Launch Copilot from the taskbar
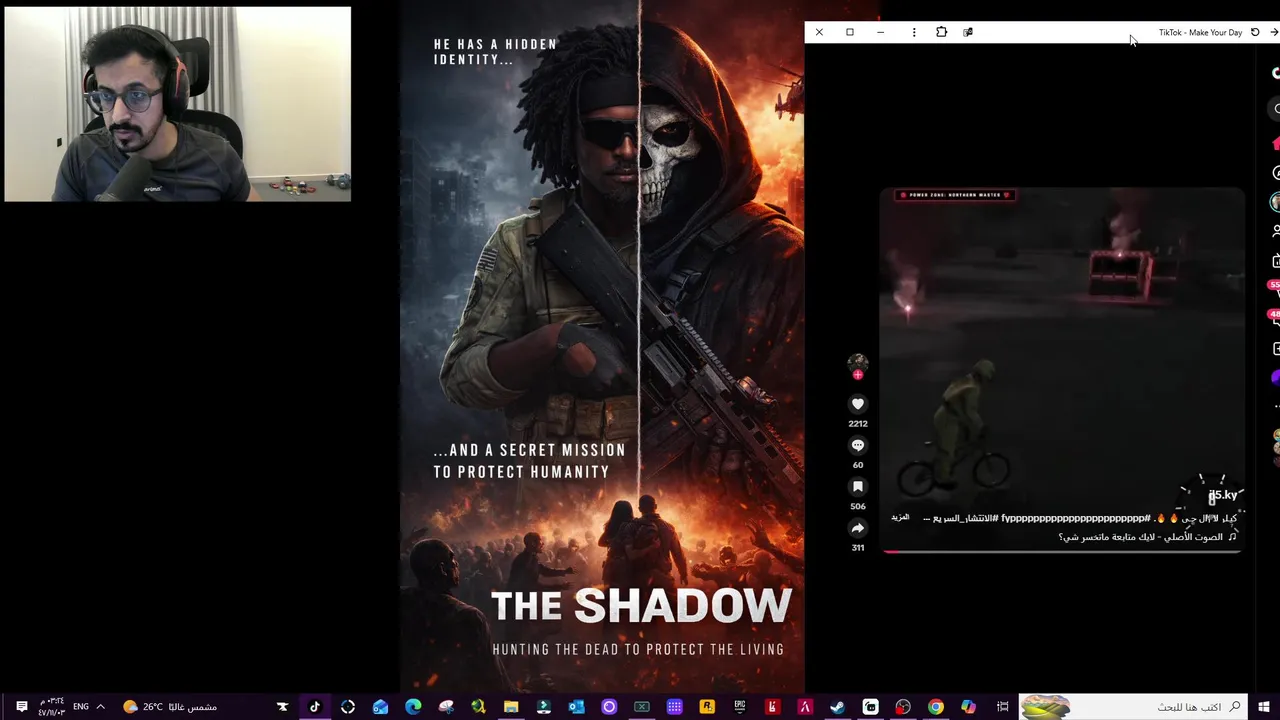Image resolution: width=1280 pixels, height=720 pixels. (x=968, y=707)
